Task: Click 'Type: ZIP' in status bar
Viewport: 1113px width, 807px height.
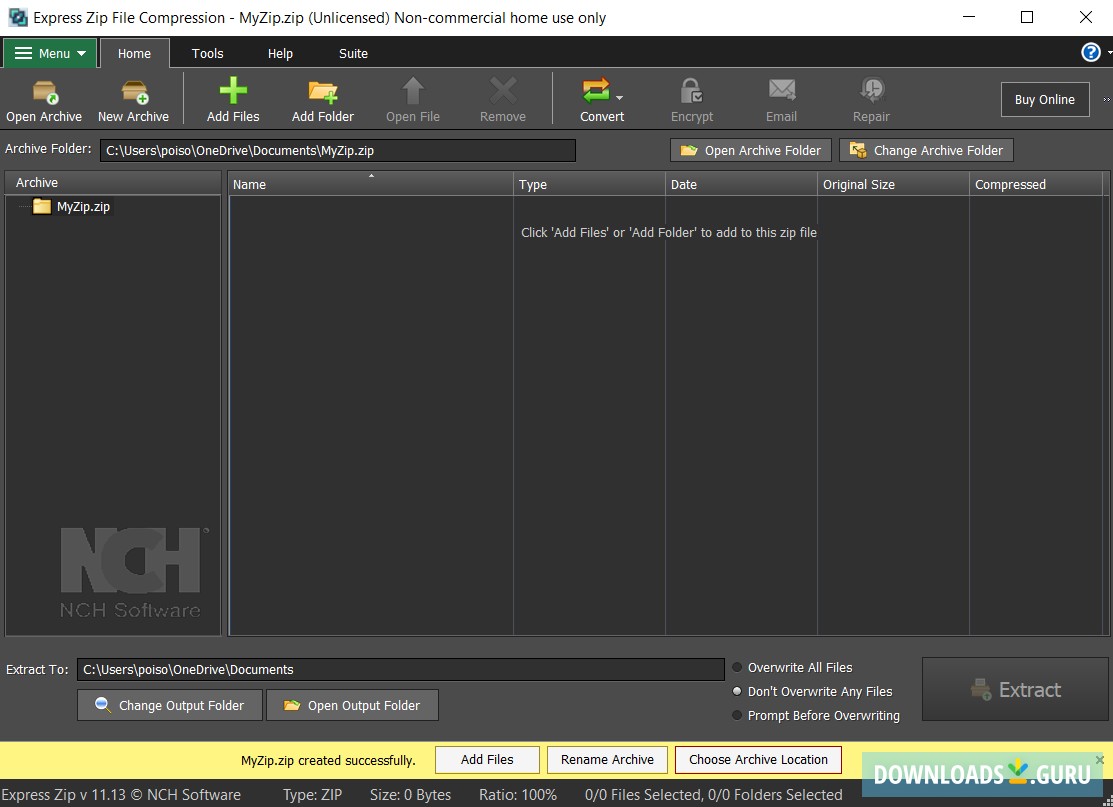Action: pyautogui.click(x=312, y=794)
